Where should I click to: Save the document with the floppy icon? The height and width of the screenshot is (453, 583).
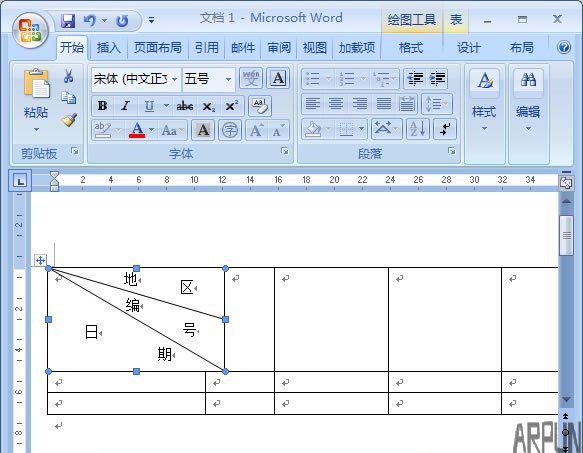[68, 21]
